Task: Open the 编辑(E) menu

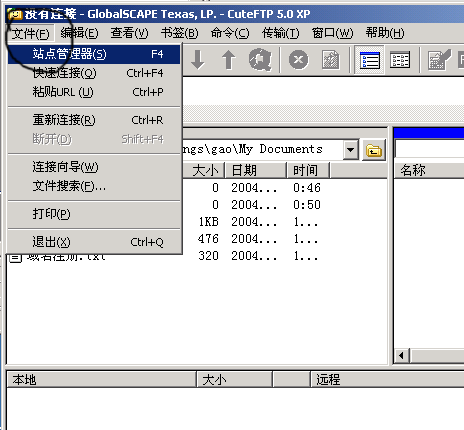Action: [x=79, y=33]
